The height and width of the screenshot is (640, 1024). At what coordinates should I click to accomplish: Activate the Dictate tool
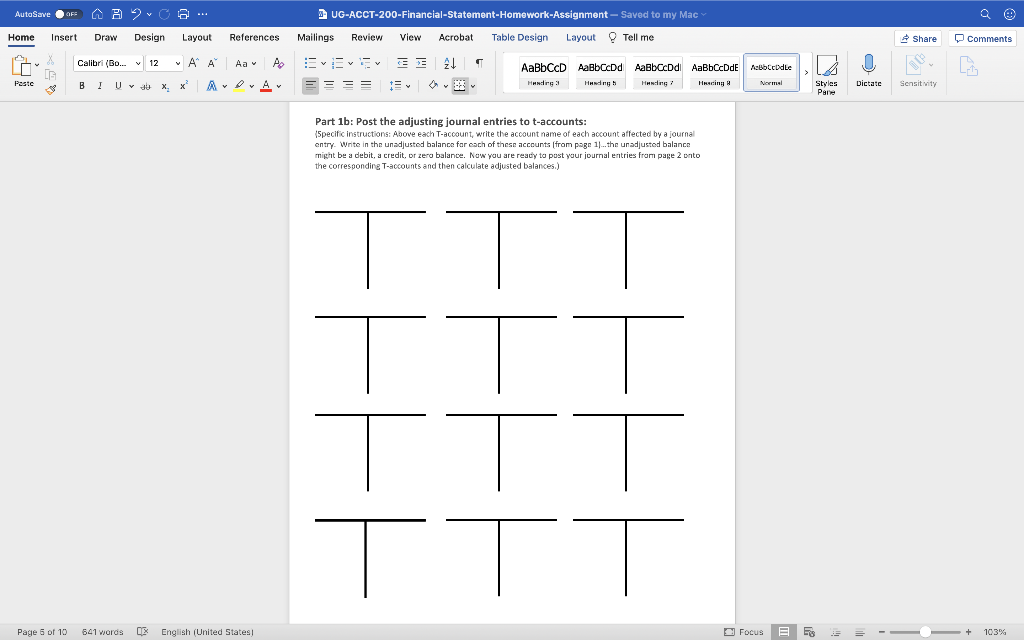(x=868, y=70)
